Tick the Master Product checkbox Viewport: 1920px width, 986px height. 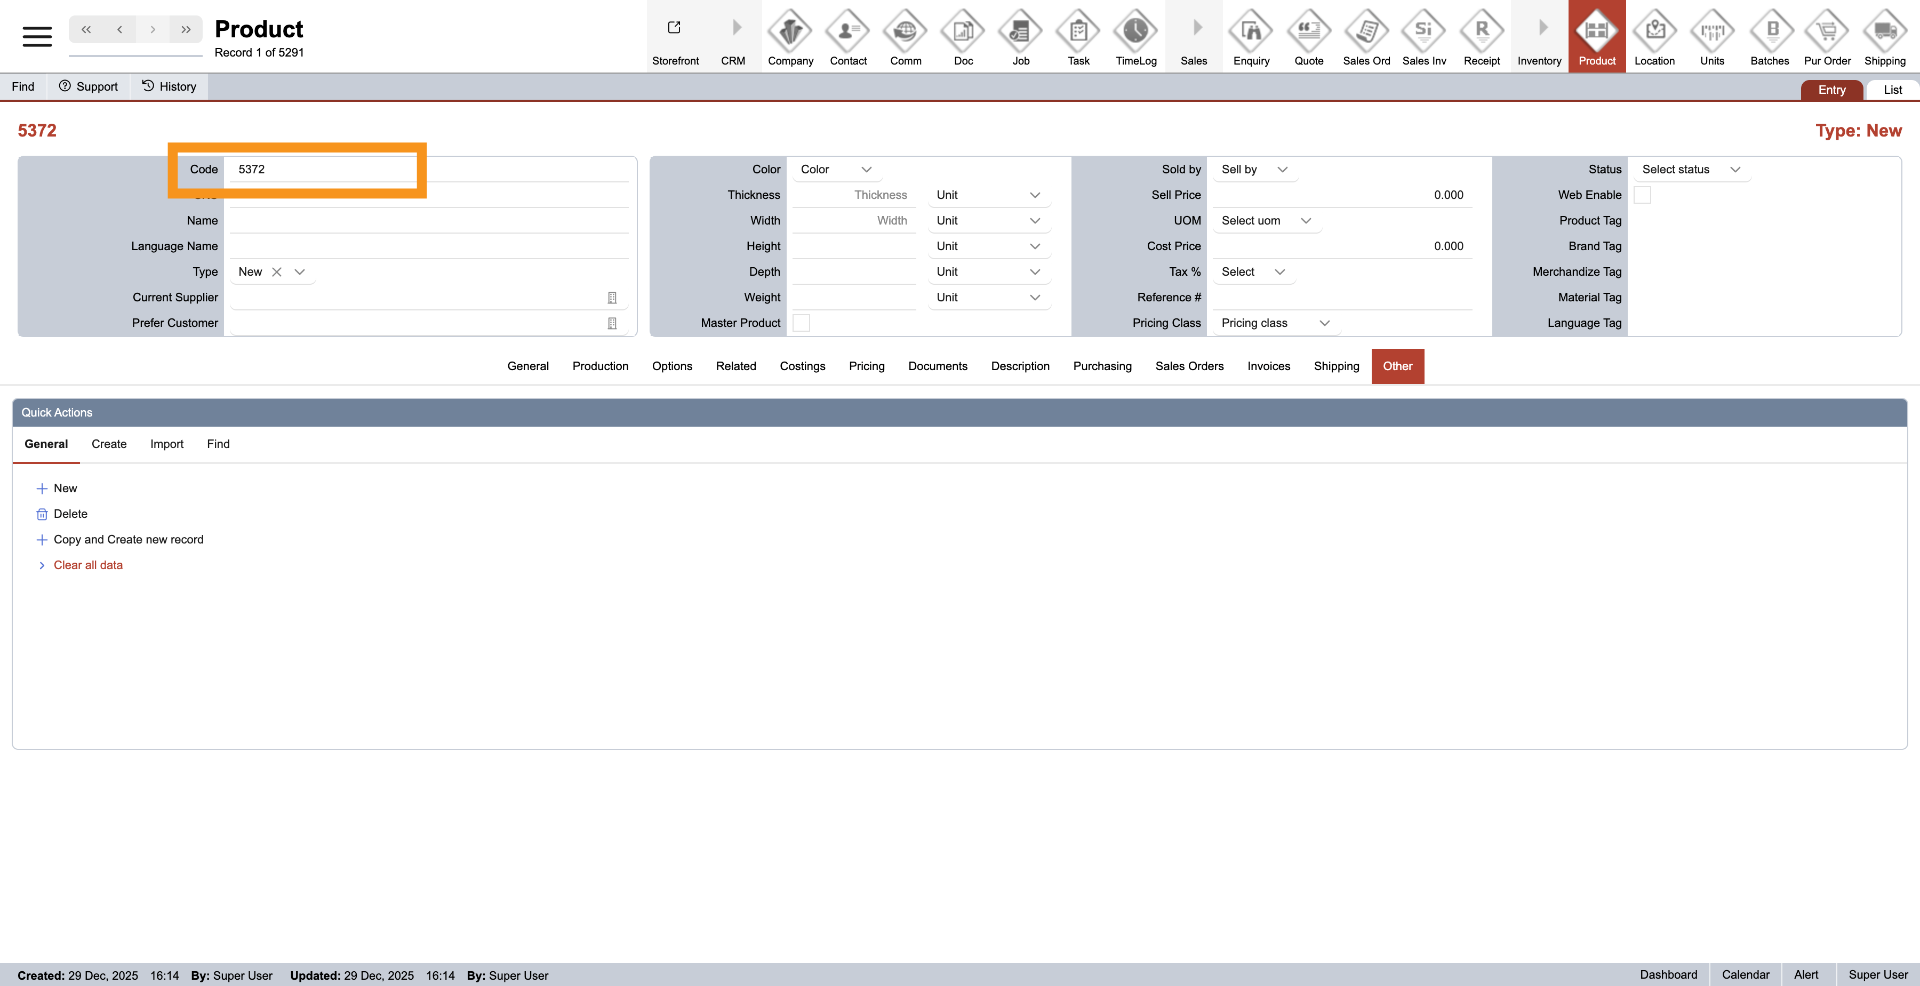801,323
